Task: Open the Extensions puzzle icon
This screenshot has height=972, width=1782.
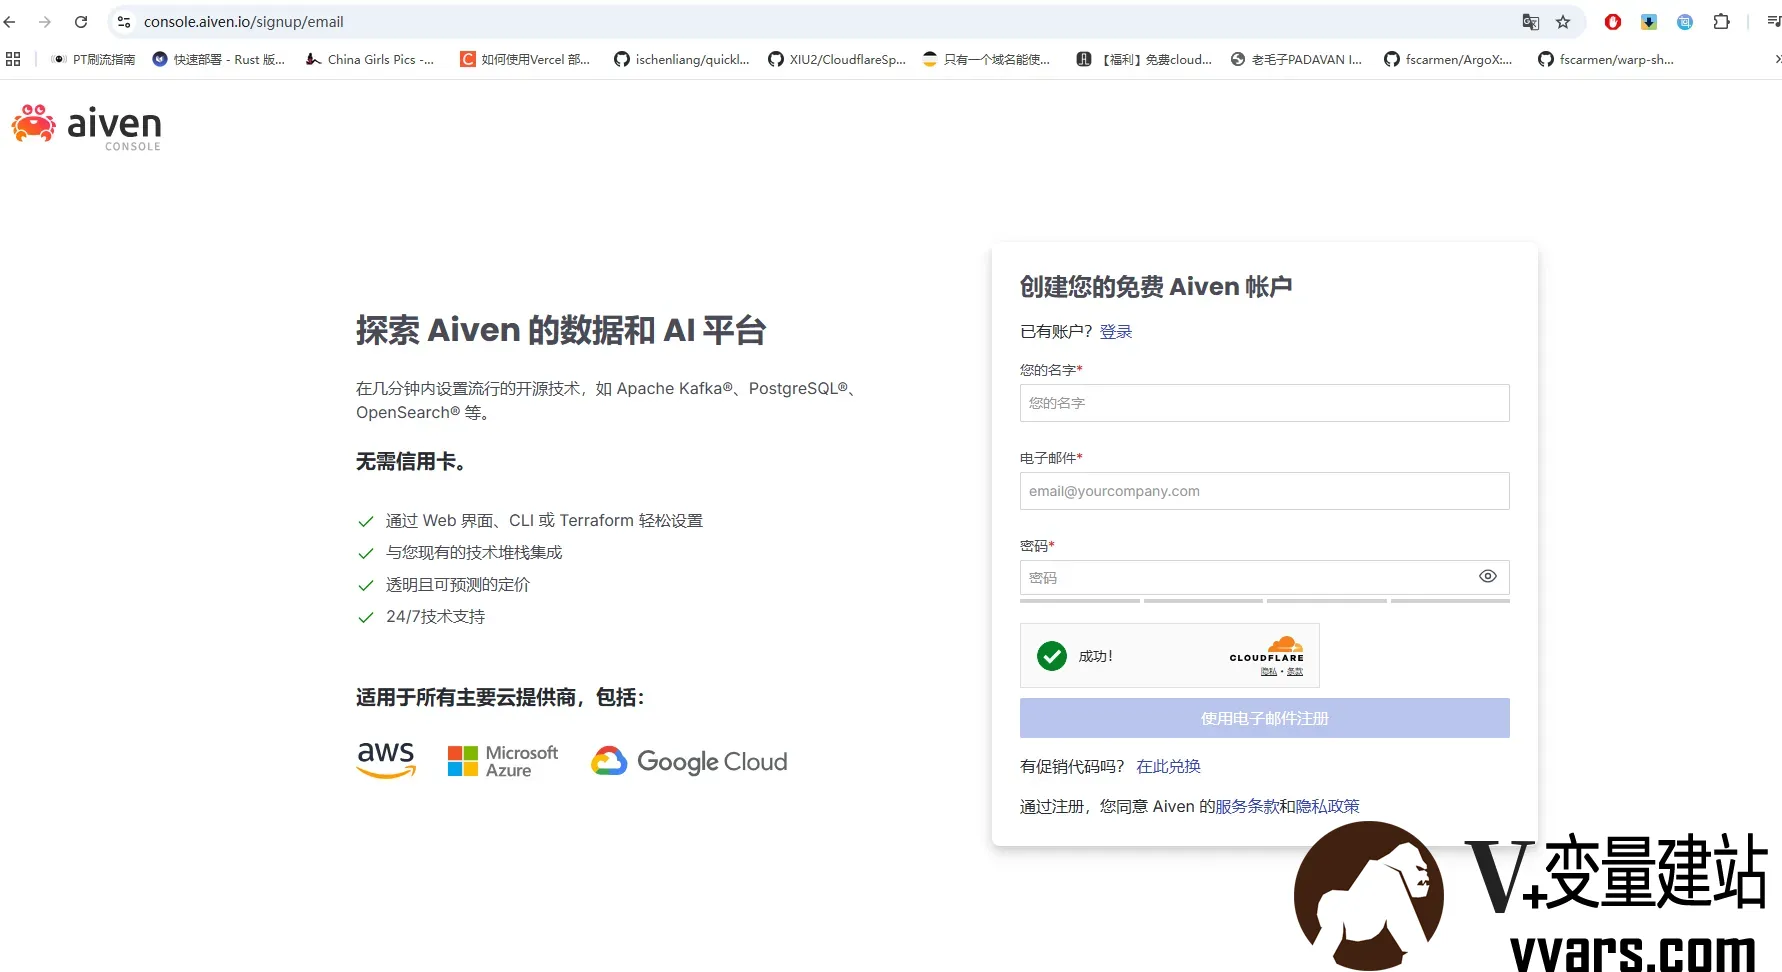Action: (1721, 21)
